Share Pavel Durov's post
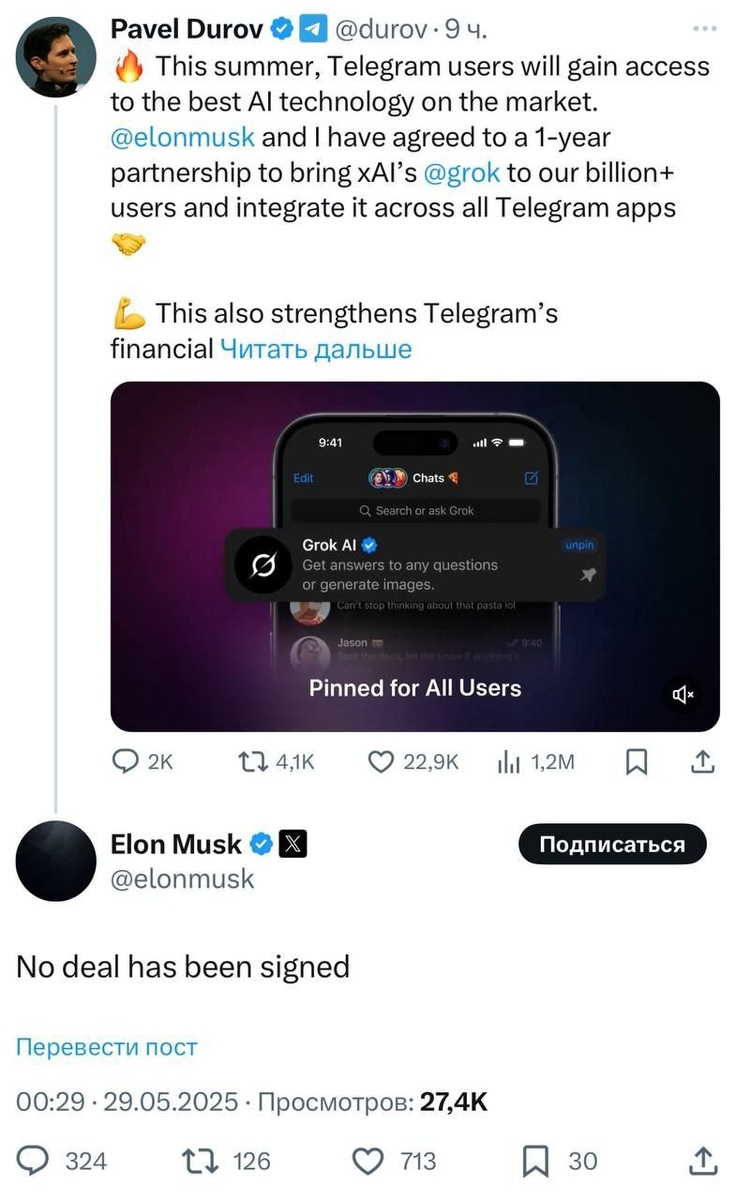The image size is (736, 1200). (703, 762)
